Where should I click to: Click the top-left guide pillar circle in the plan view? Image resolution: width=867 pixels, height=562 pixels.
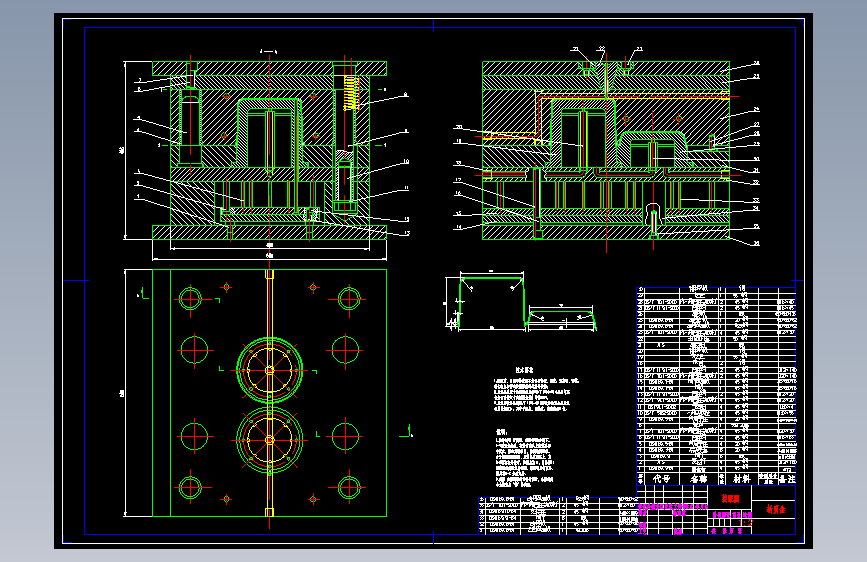pyautogui.click(x=190, y=299)
